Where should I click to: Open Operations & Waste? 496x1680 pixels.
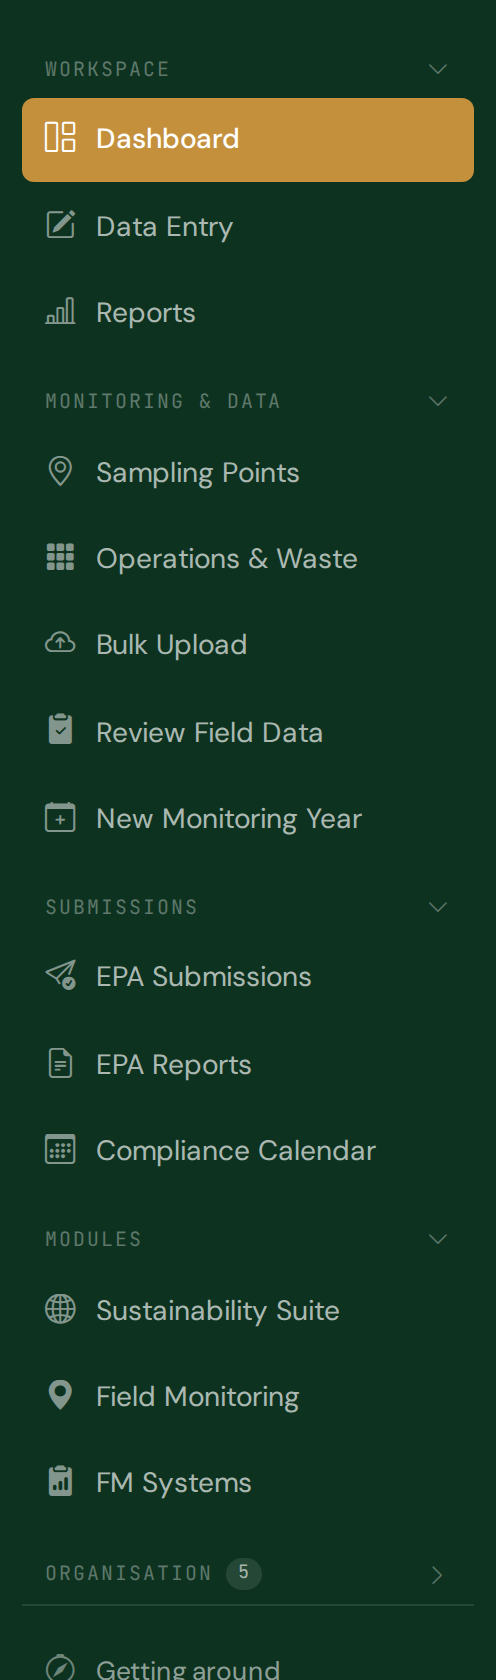248,558
